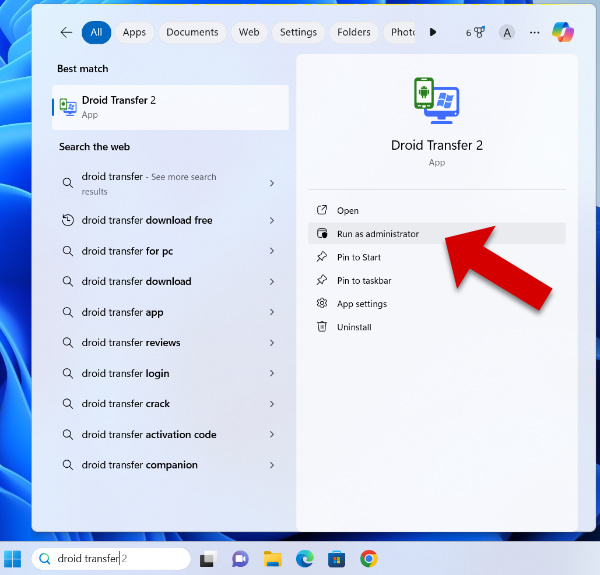Viewport: 600px width, 575px height.
Task: Open the three-dot more options menu
Action: point(535,33)
